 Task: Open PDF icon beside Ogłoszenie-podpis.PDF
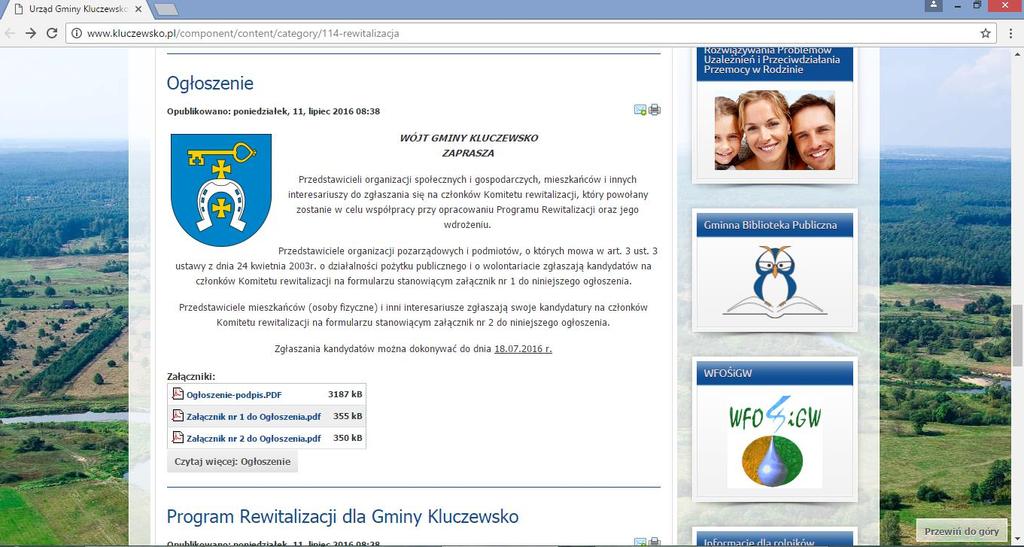click(x=178, y=394)
